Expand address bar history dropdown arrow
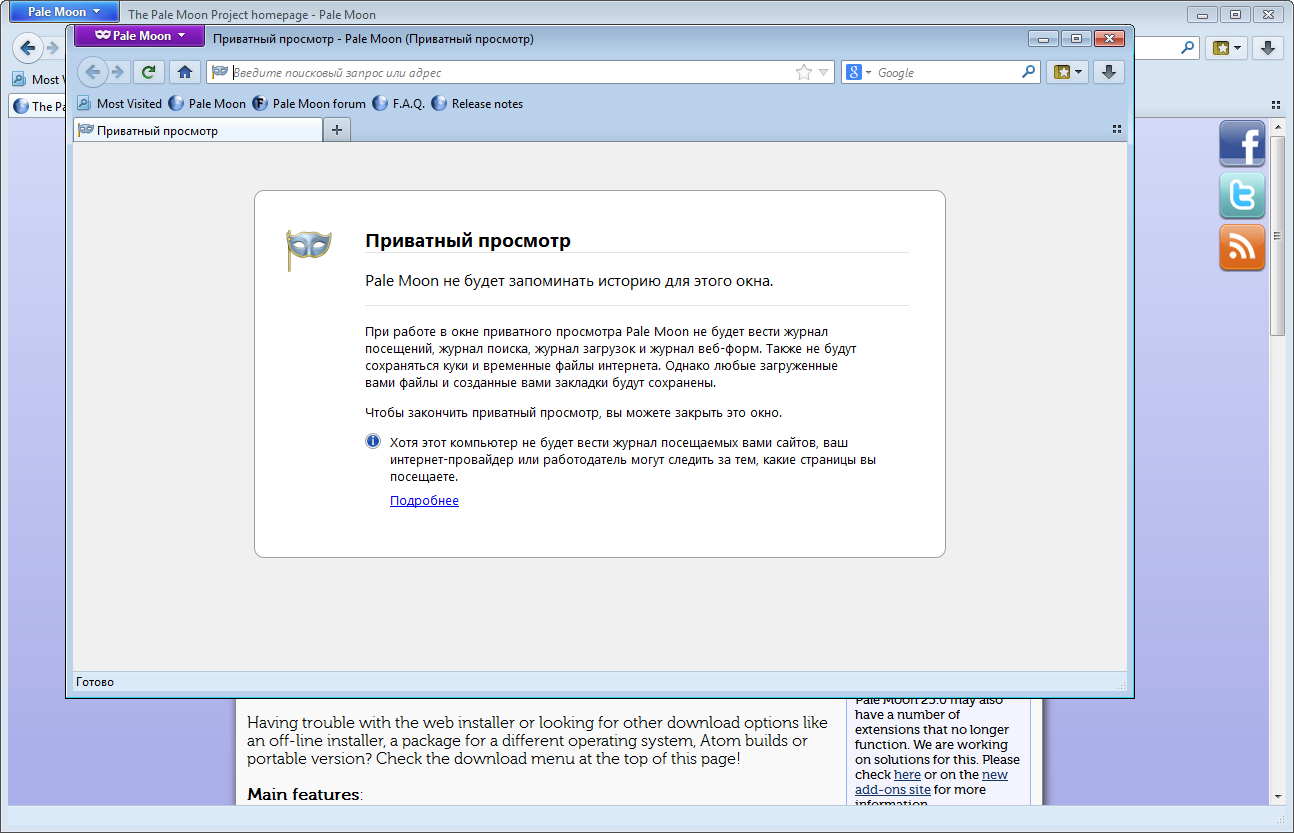 [x=824, y=72]
